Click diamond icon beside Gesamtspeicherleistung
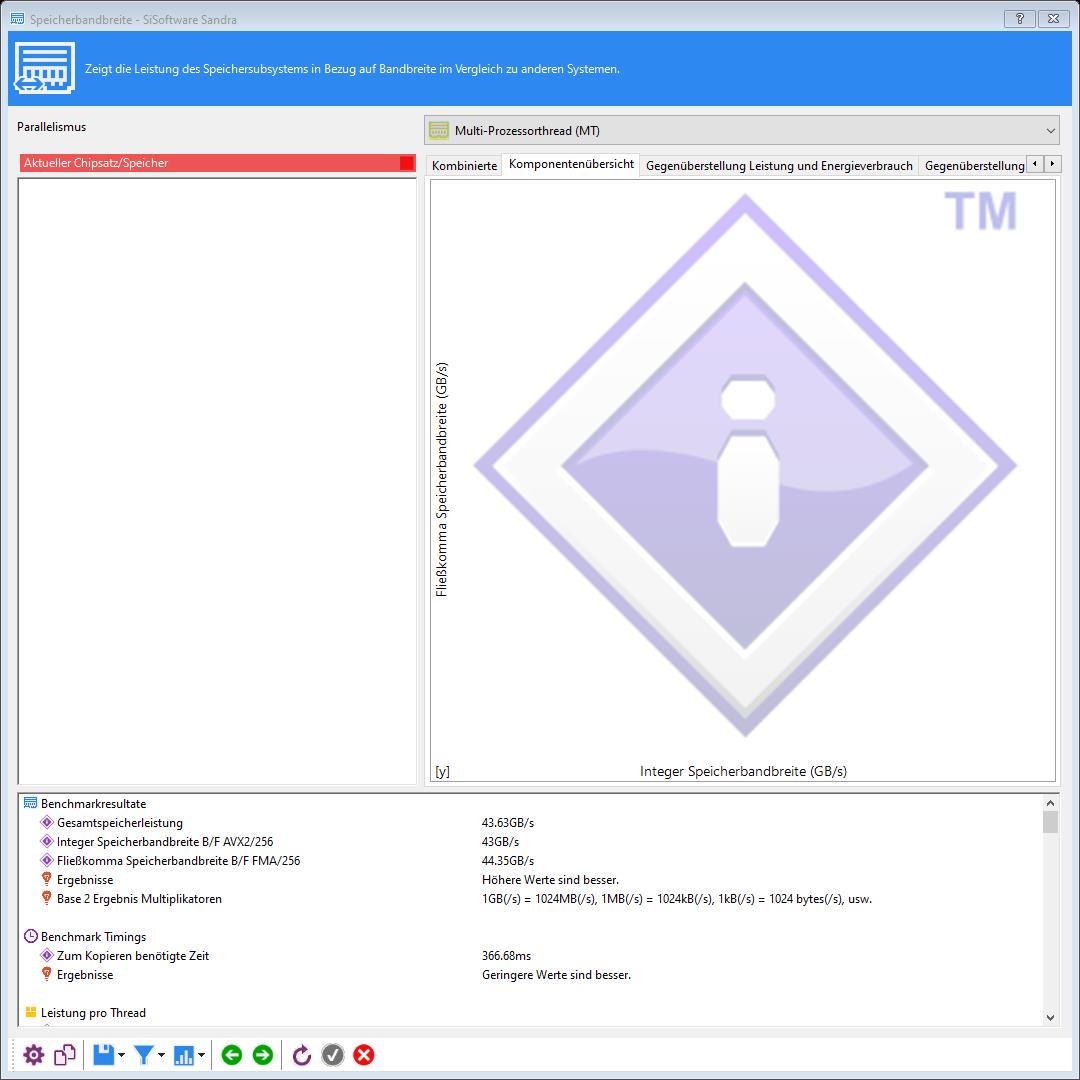 pyautogui.click(x=47, y=822)
